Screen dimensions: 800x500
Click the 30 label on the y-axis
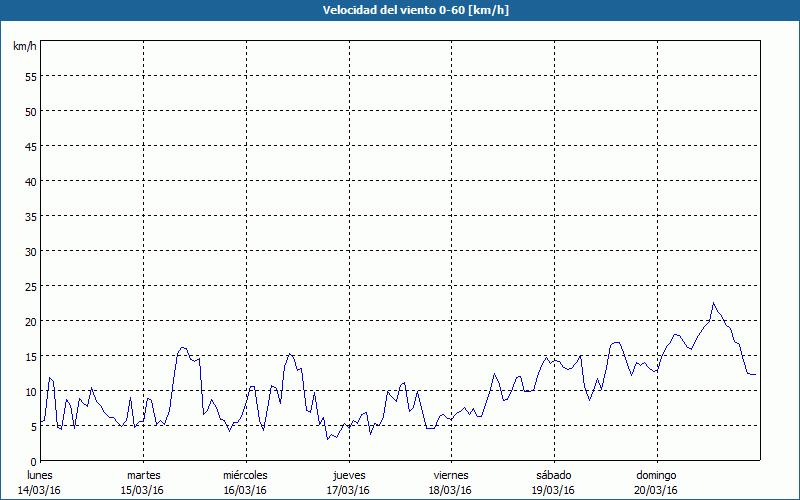coord(30,251)
